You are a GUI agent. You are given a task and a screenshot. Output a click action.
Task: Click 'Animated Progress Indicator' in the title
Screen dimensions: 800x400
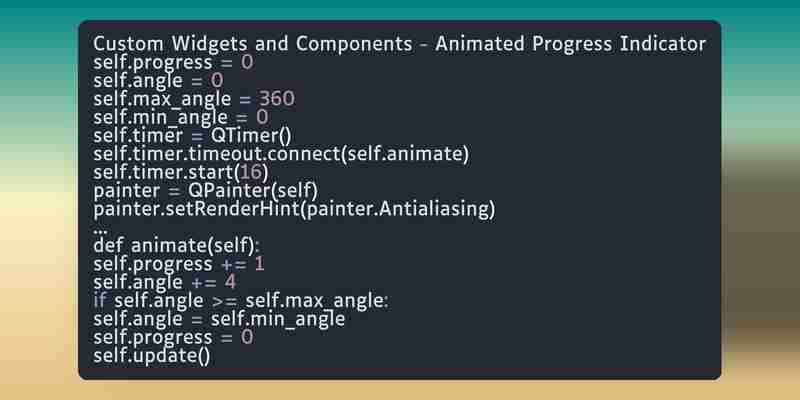570,44
